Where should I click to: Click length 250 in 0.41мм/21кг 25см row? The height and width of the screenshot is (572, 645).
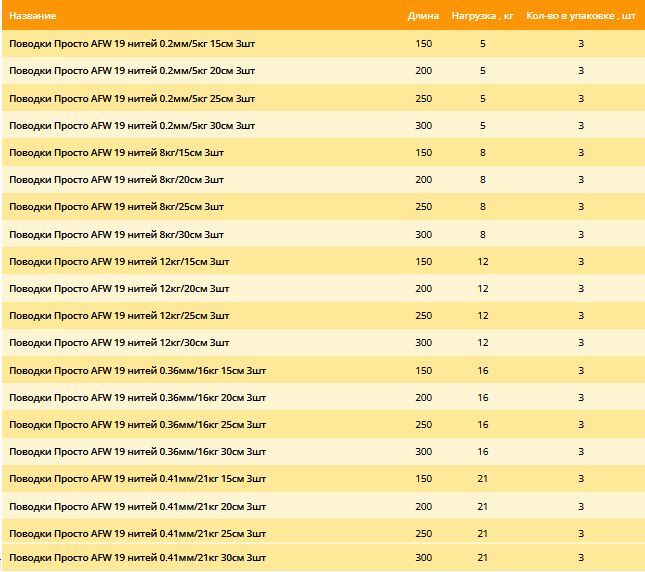[x=423, y=534]
